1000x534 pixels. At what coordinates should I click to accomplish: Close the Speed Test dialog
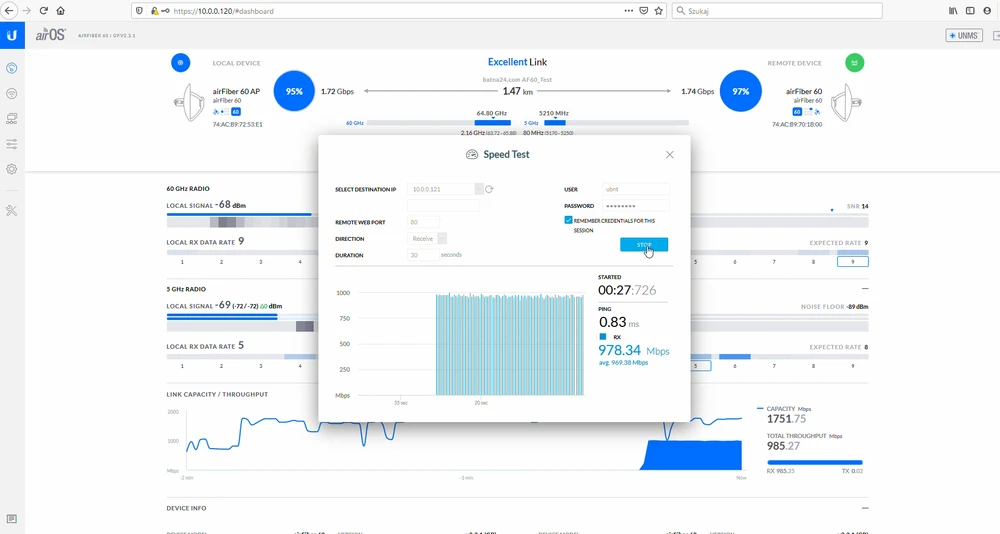tap(670, 154)
